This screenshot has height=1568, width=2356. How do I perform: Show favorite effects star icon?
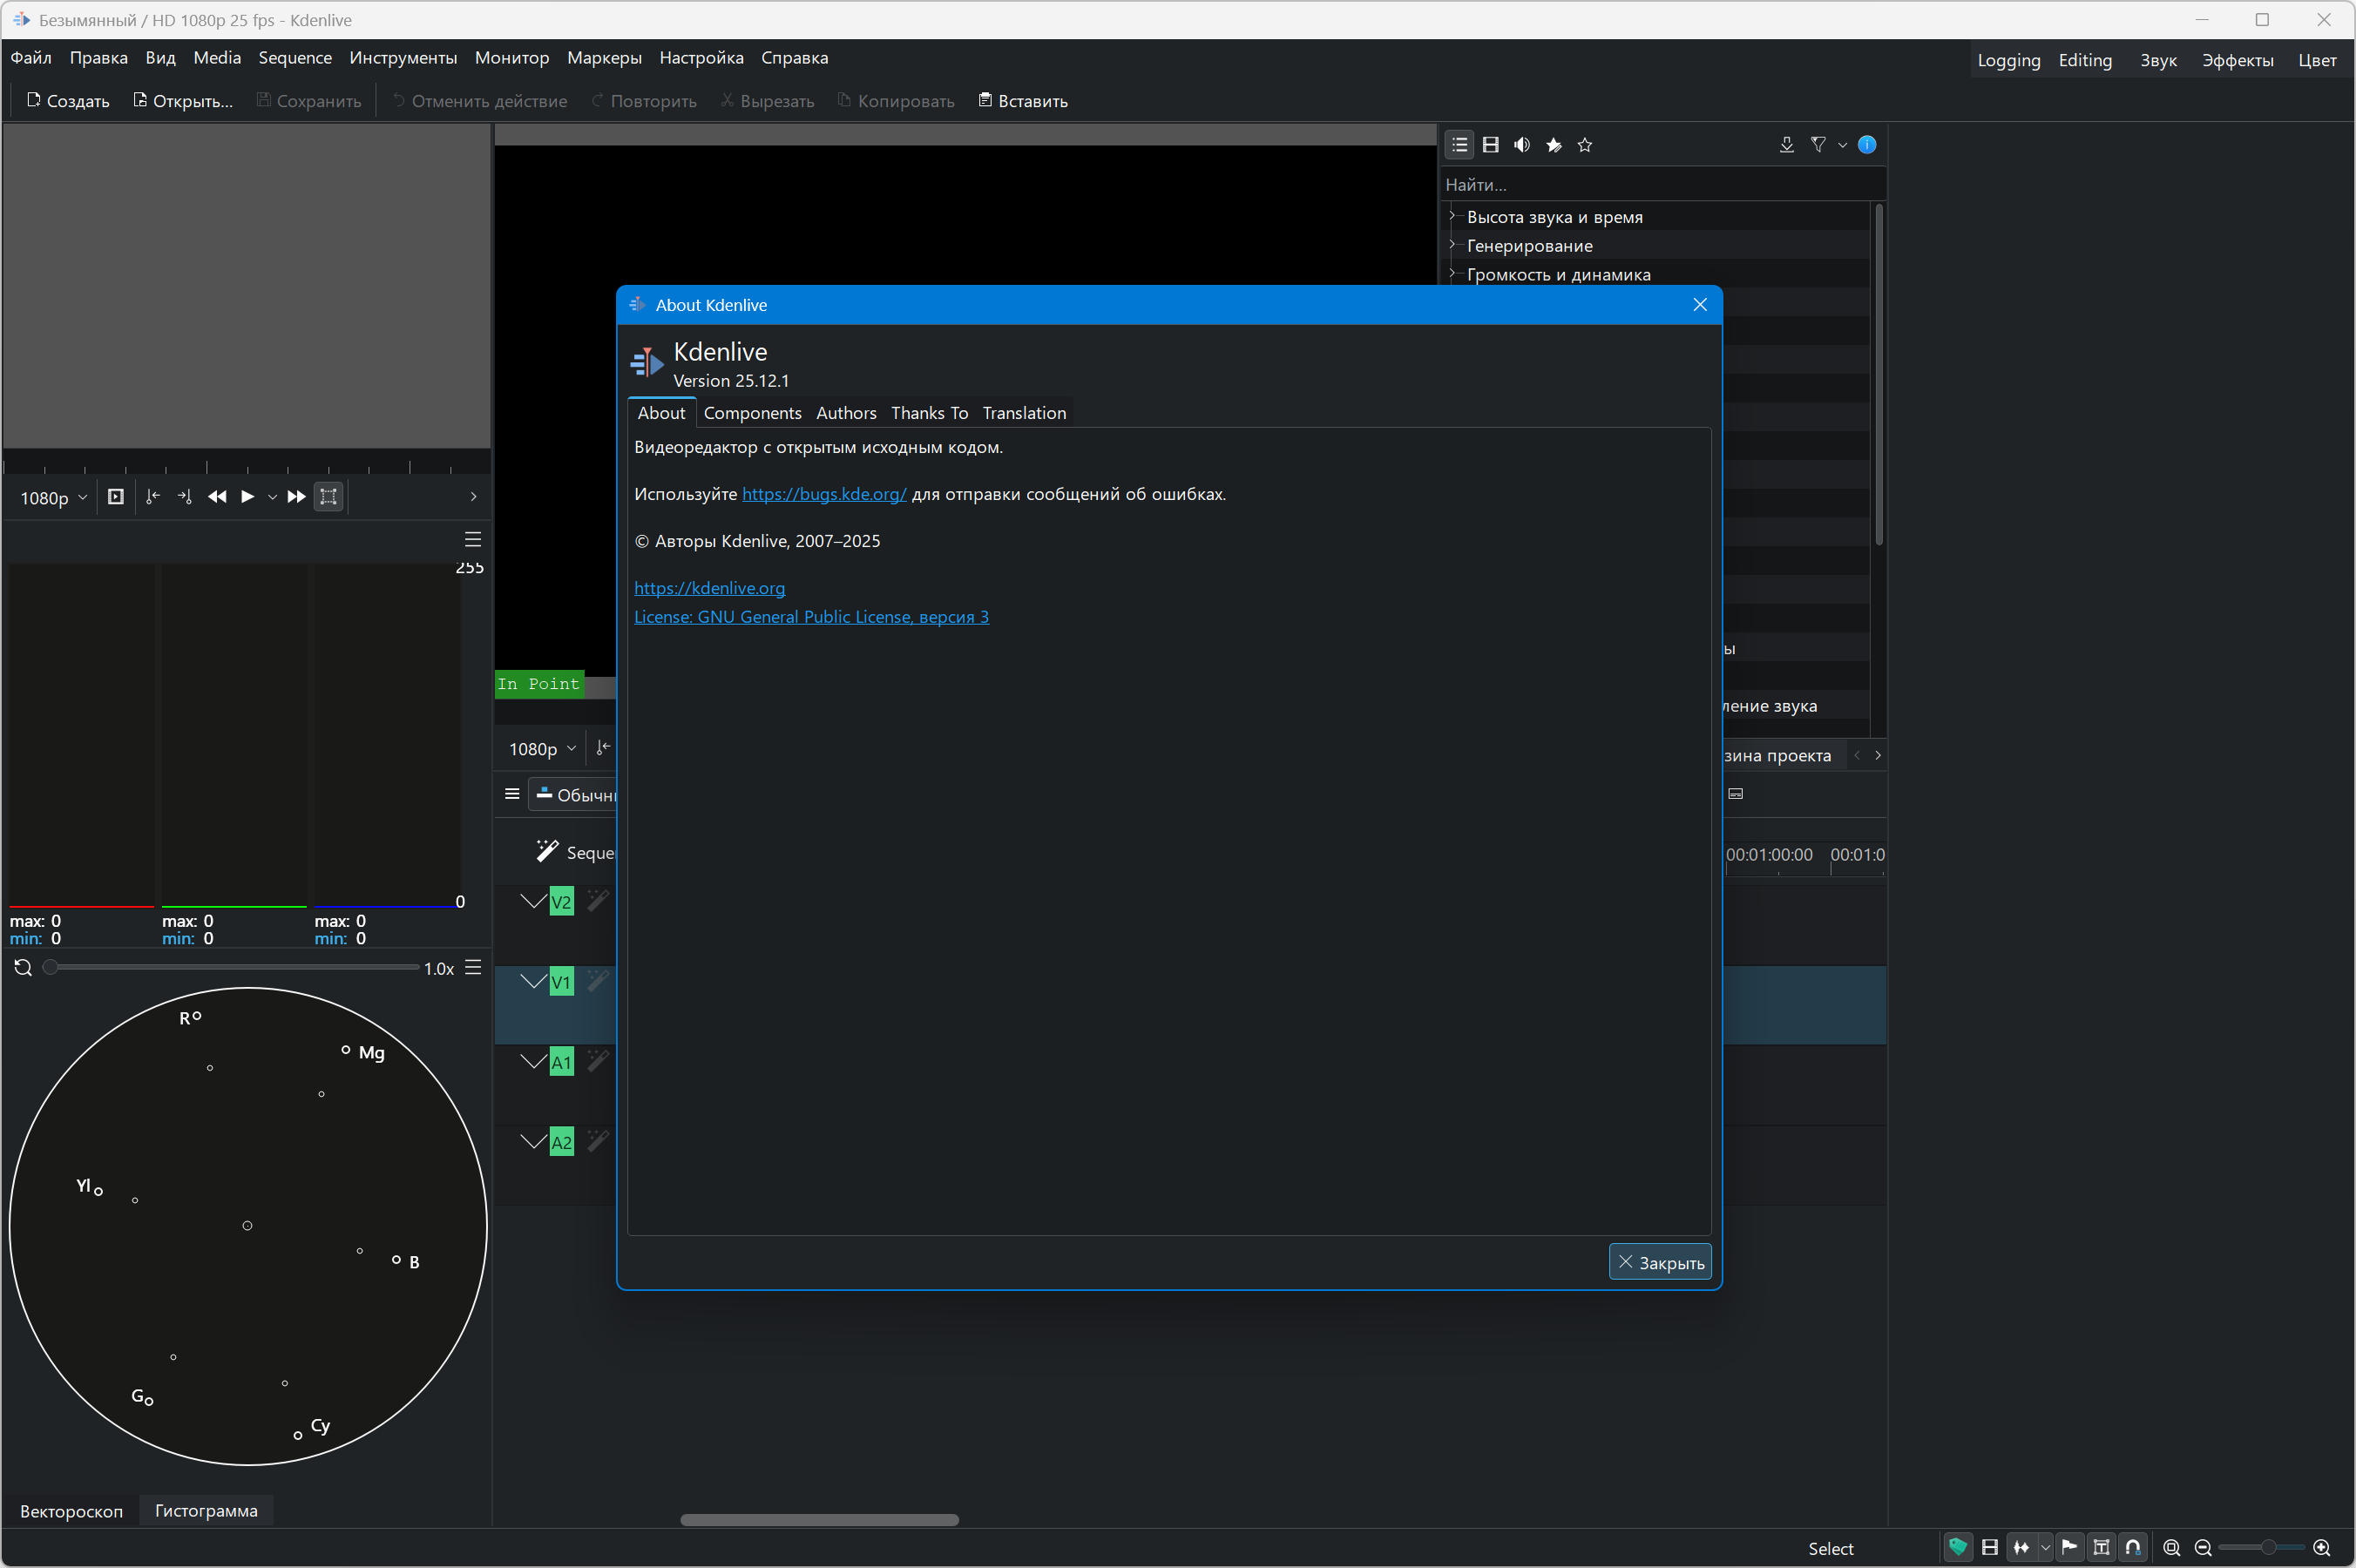1585,145
